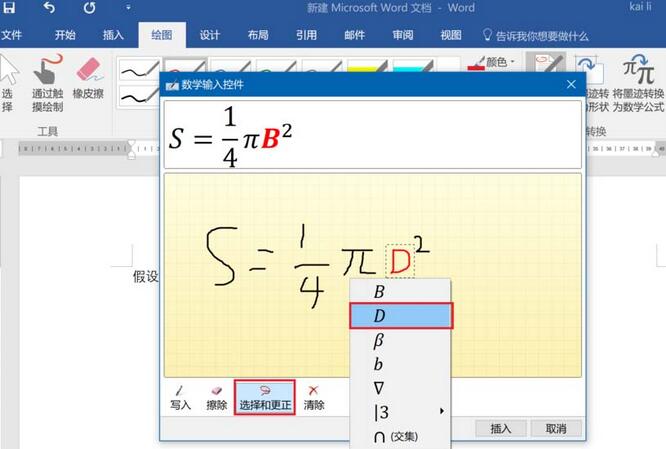Activate the 选择 cursor tool
Image resolution: width=666 pixels, height=449 pixels.
[8, 84]
